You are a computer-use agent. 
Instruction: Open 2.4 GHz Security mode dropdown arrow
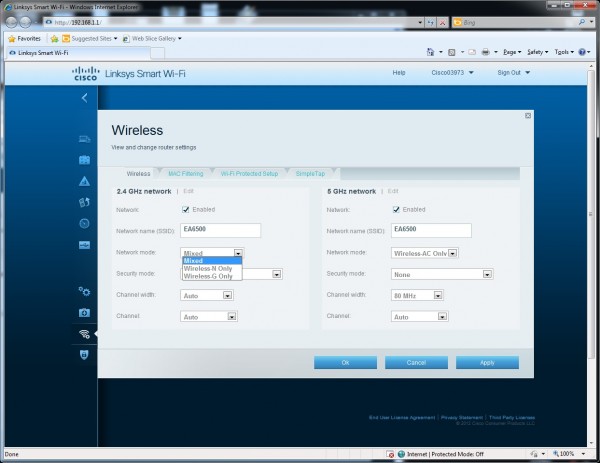(276, 274)
